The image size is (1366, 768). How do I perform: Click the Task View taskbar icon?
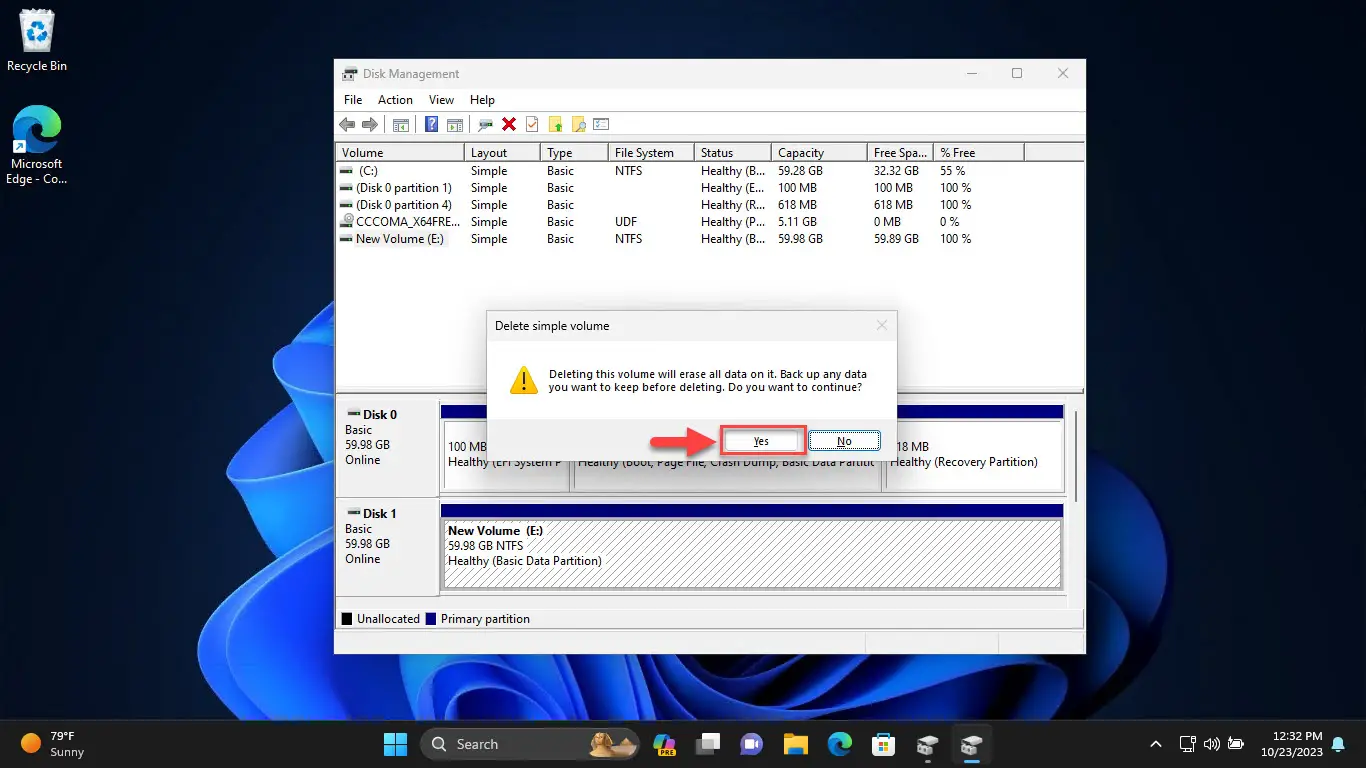point(709,744)
